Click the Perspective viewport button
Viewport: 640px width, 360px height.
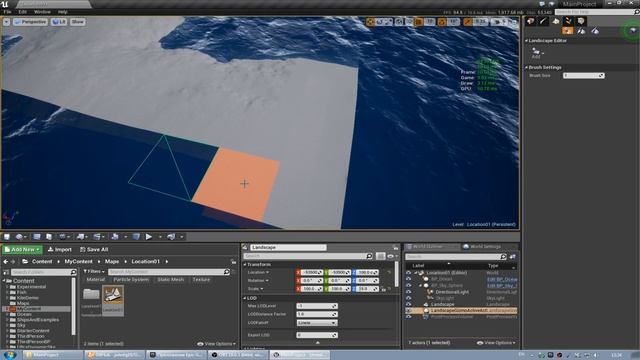click(x=31, y=22)
